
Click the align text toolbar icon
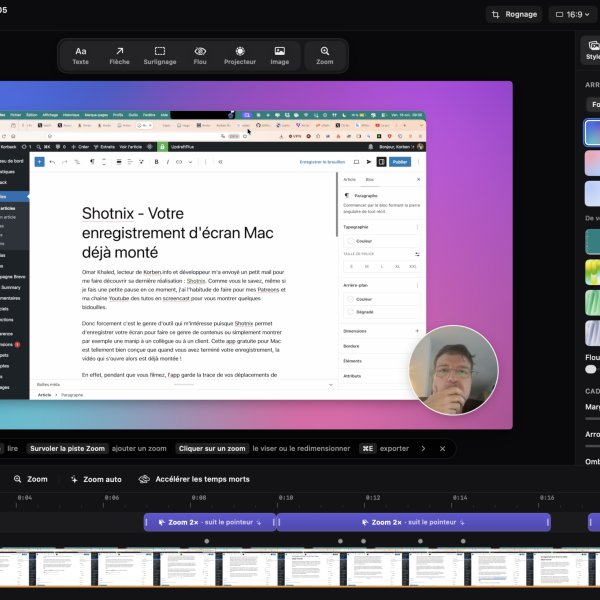point(130,162)
